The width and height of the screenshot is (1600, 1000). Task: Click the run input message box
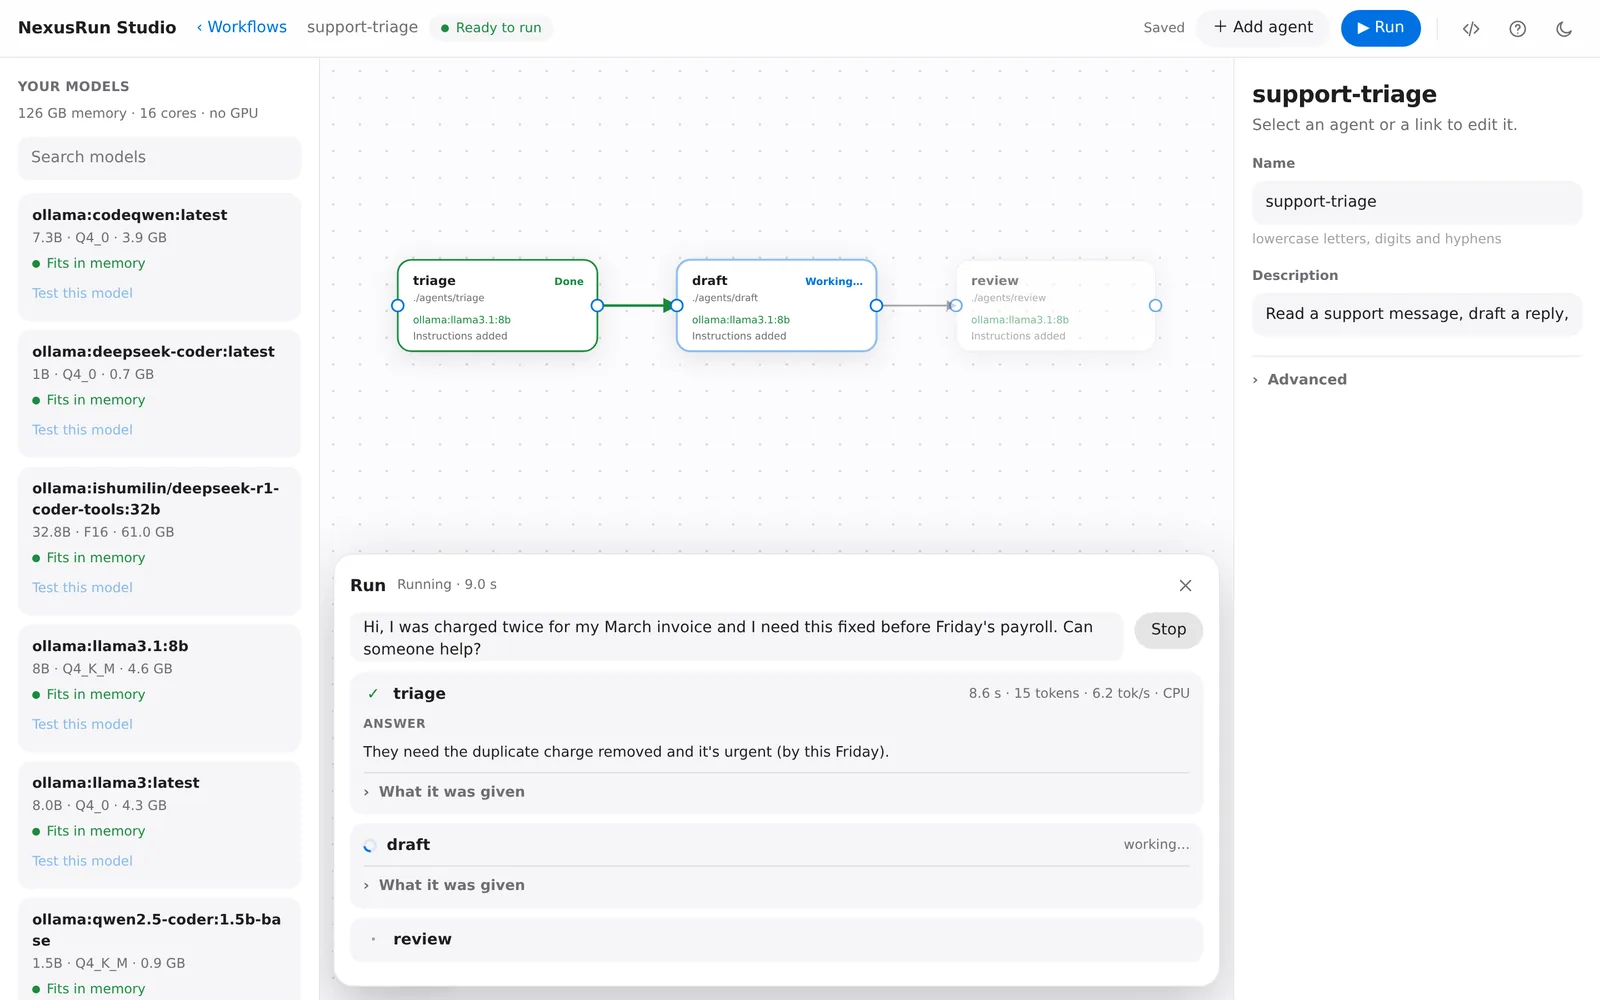(x=736, y=637)
